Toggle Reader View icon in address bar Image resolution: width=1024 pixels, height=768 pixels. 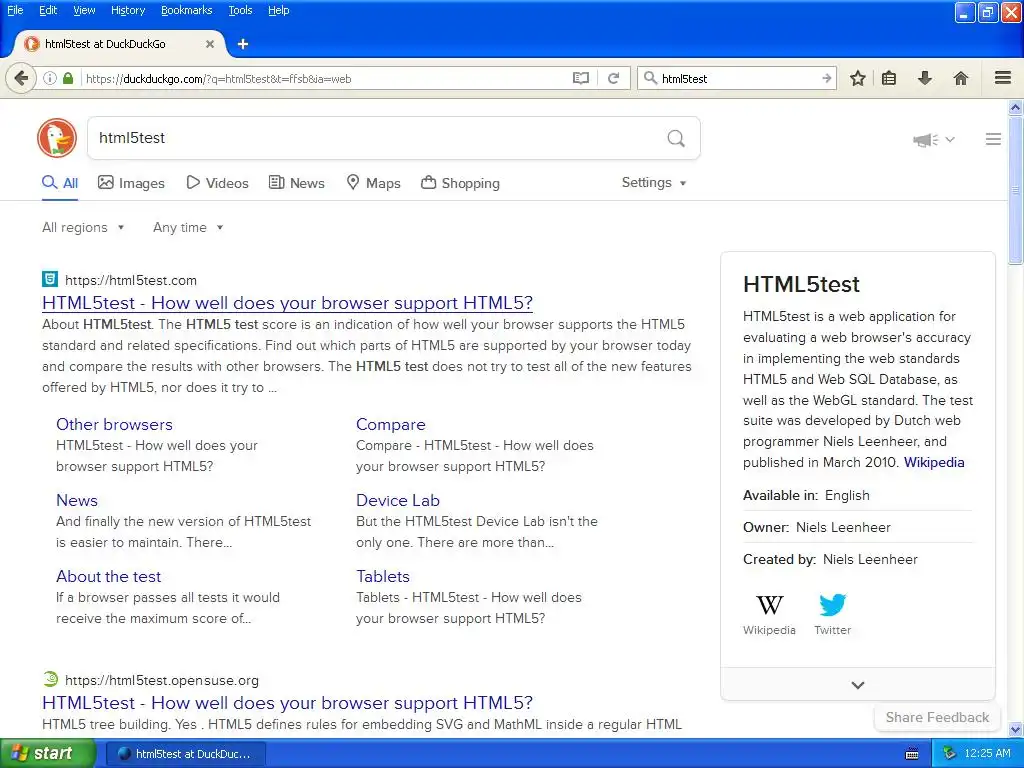pyautogui.click(x=581, y=78)
